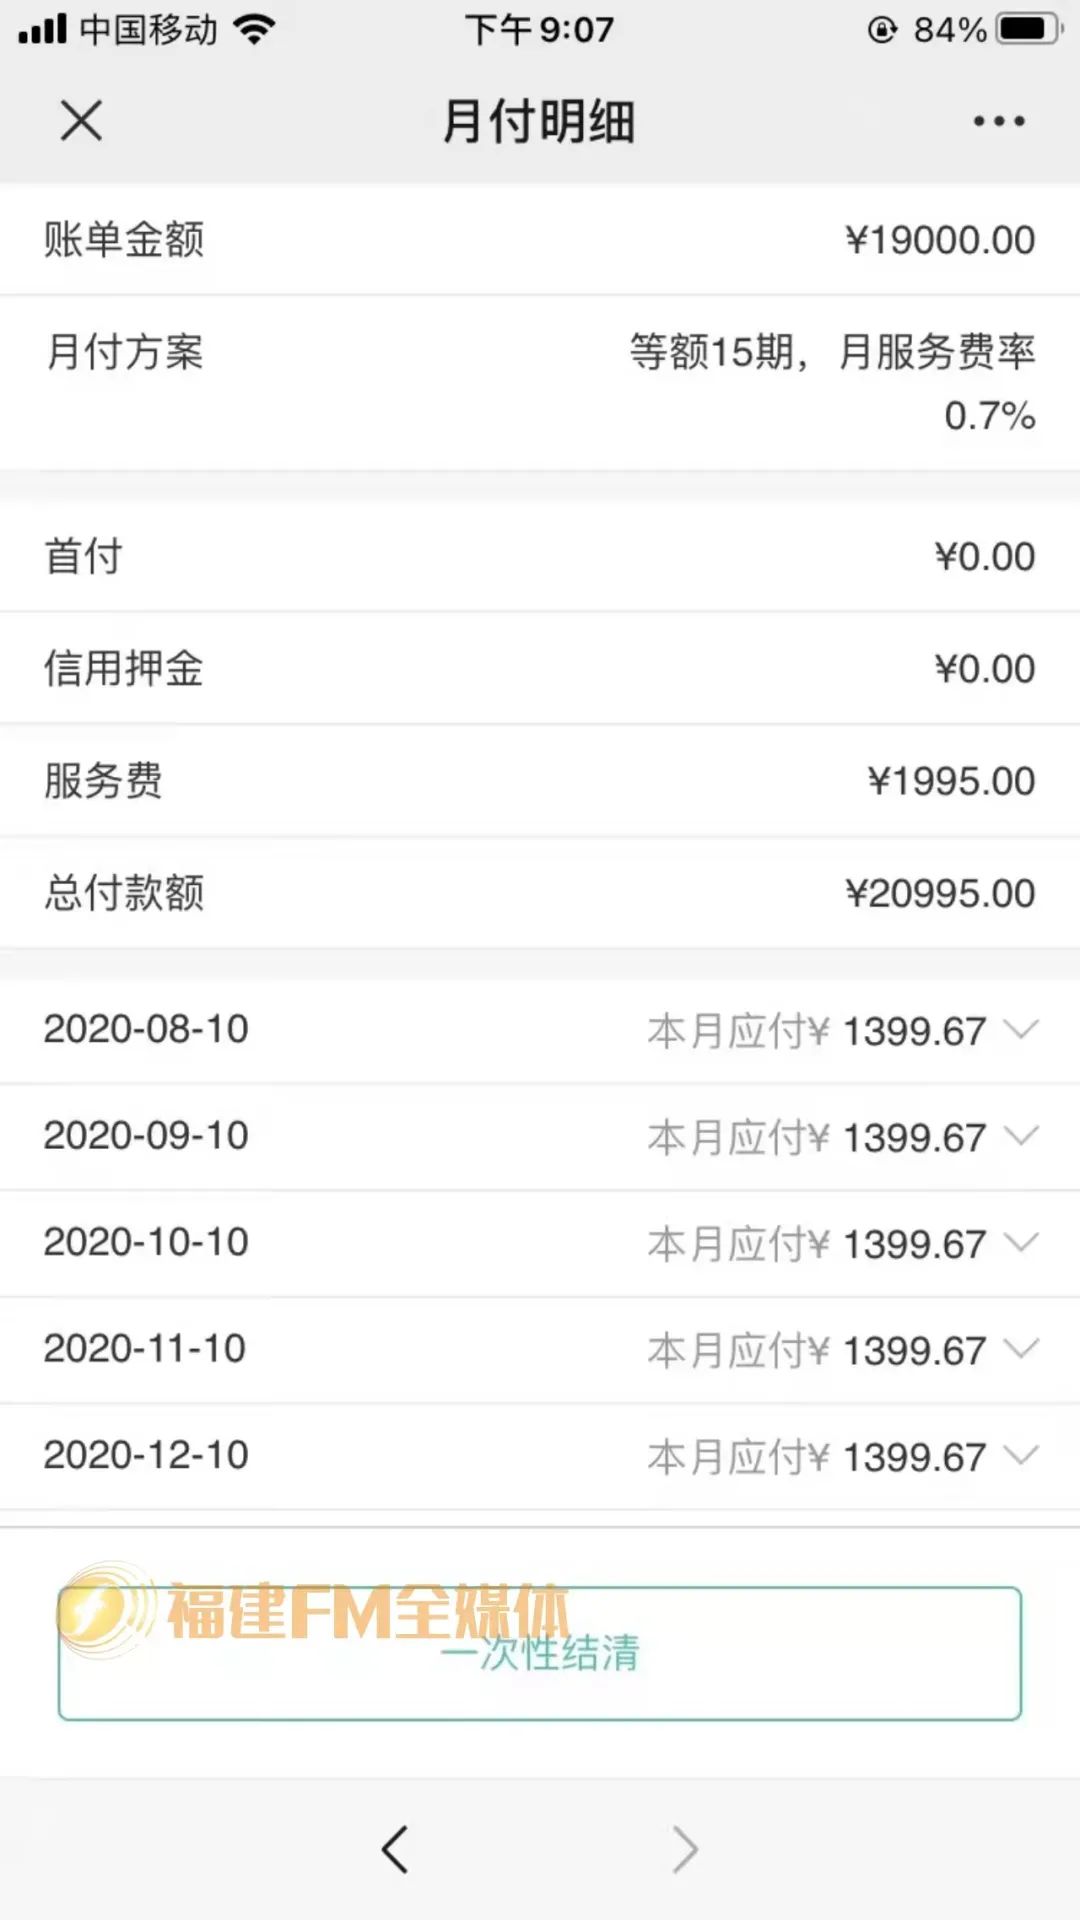1080x1920 pixels.
Task: Select the 账单金额 row
Action: (x=540, y=240)
